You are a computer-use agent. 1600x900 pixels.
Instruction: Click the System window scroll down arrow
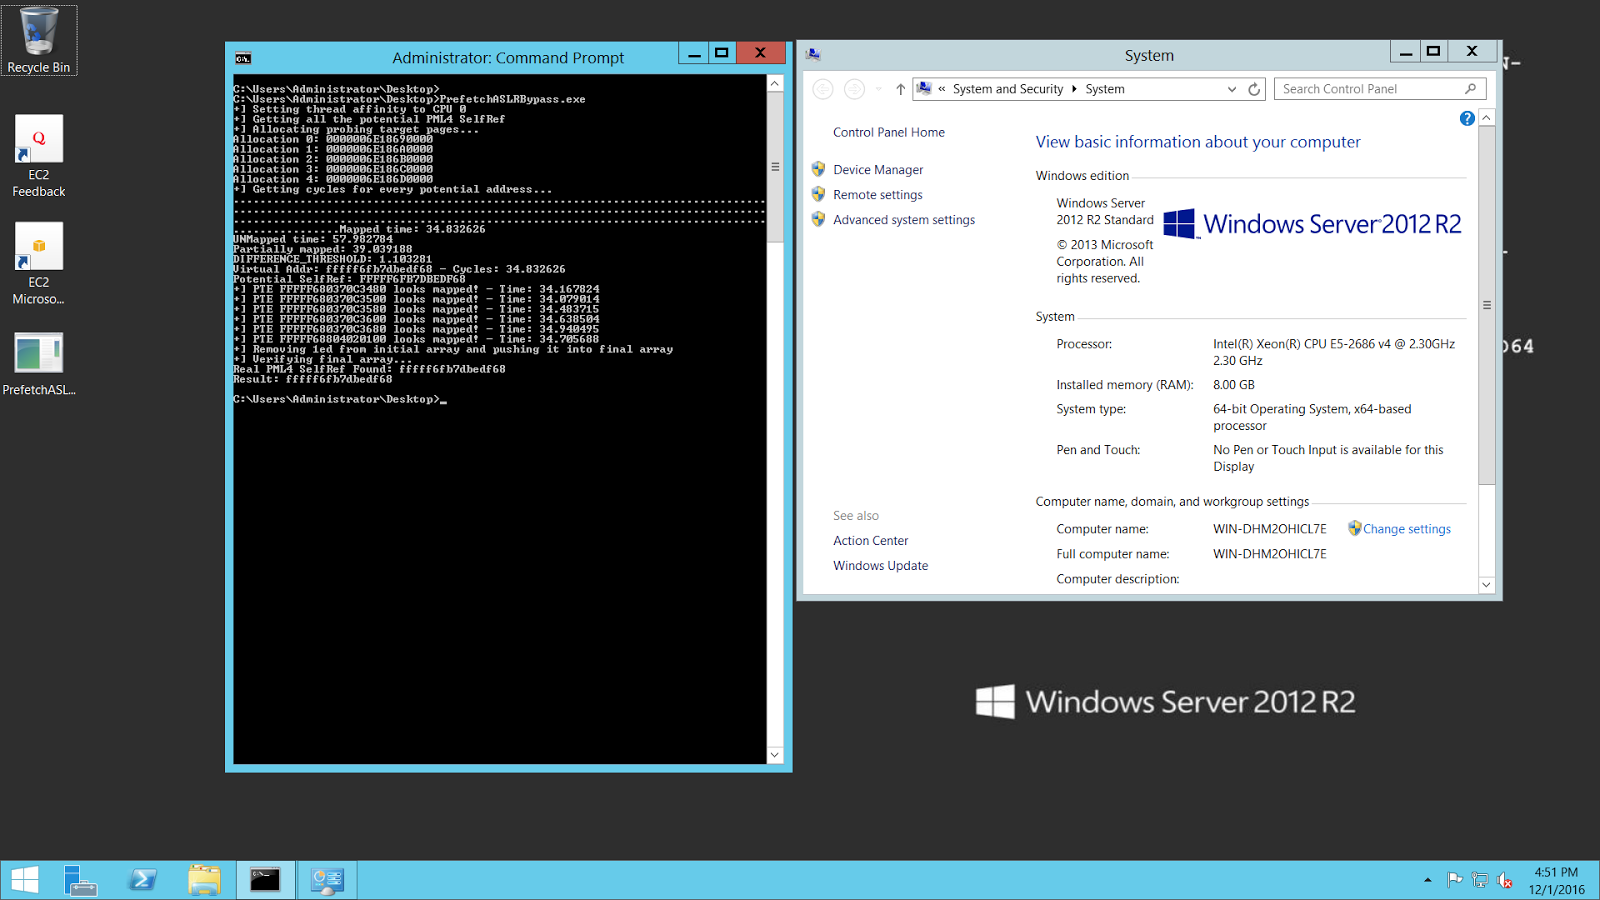(x=1486, y=585)
